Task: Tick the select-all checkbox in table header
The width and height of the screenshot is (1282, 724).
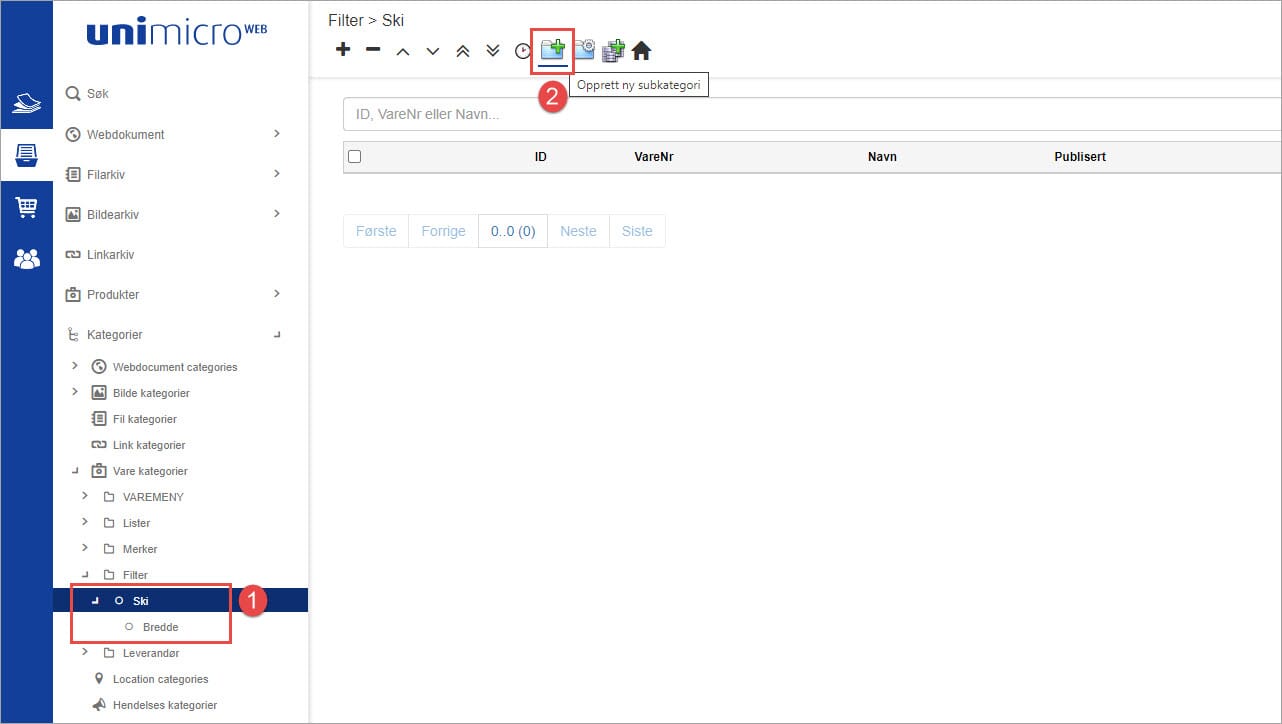Action: pyautogui.click(x=354, y=156)
